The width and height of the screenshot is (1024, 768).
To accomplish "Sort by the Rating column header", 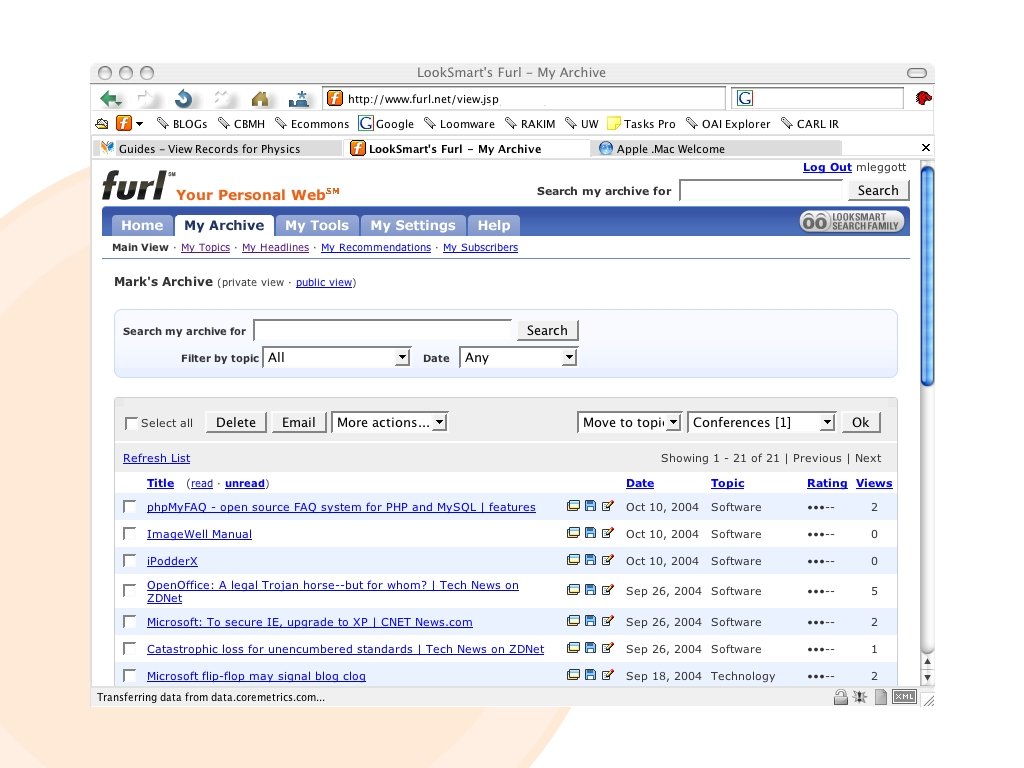I will tap(827, 483).
